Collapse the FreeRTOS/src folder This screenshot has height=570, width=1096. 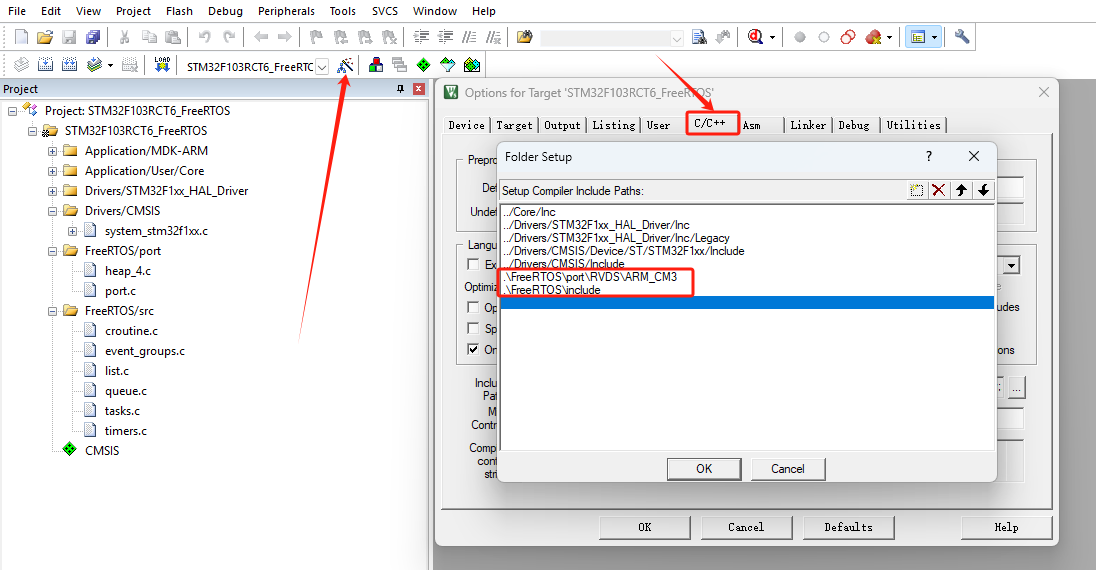point(52,311)
